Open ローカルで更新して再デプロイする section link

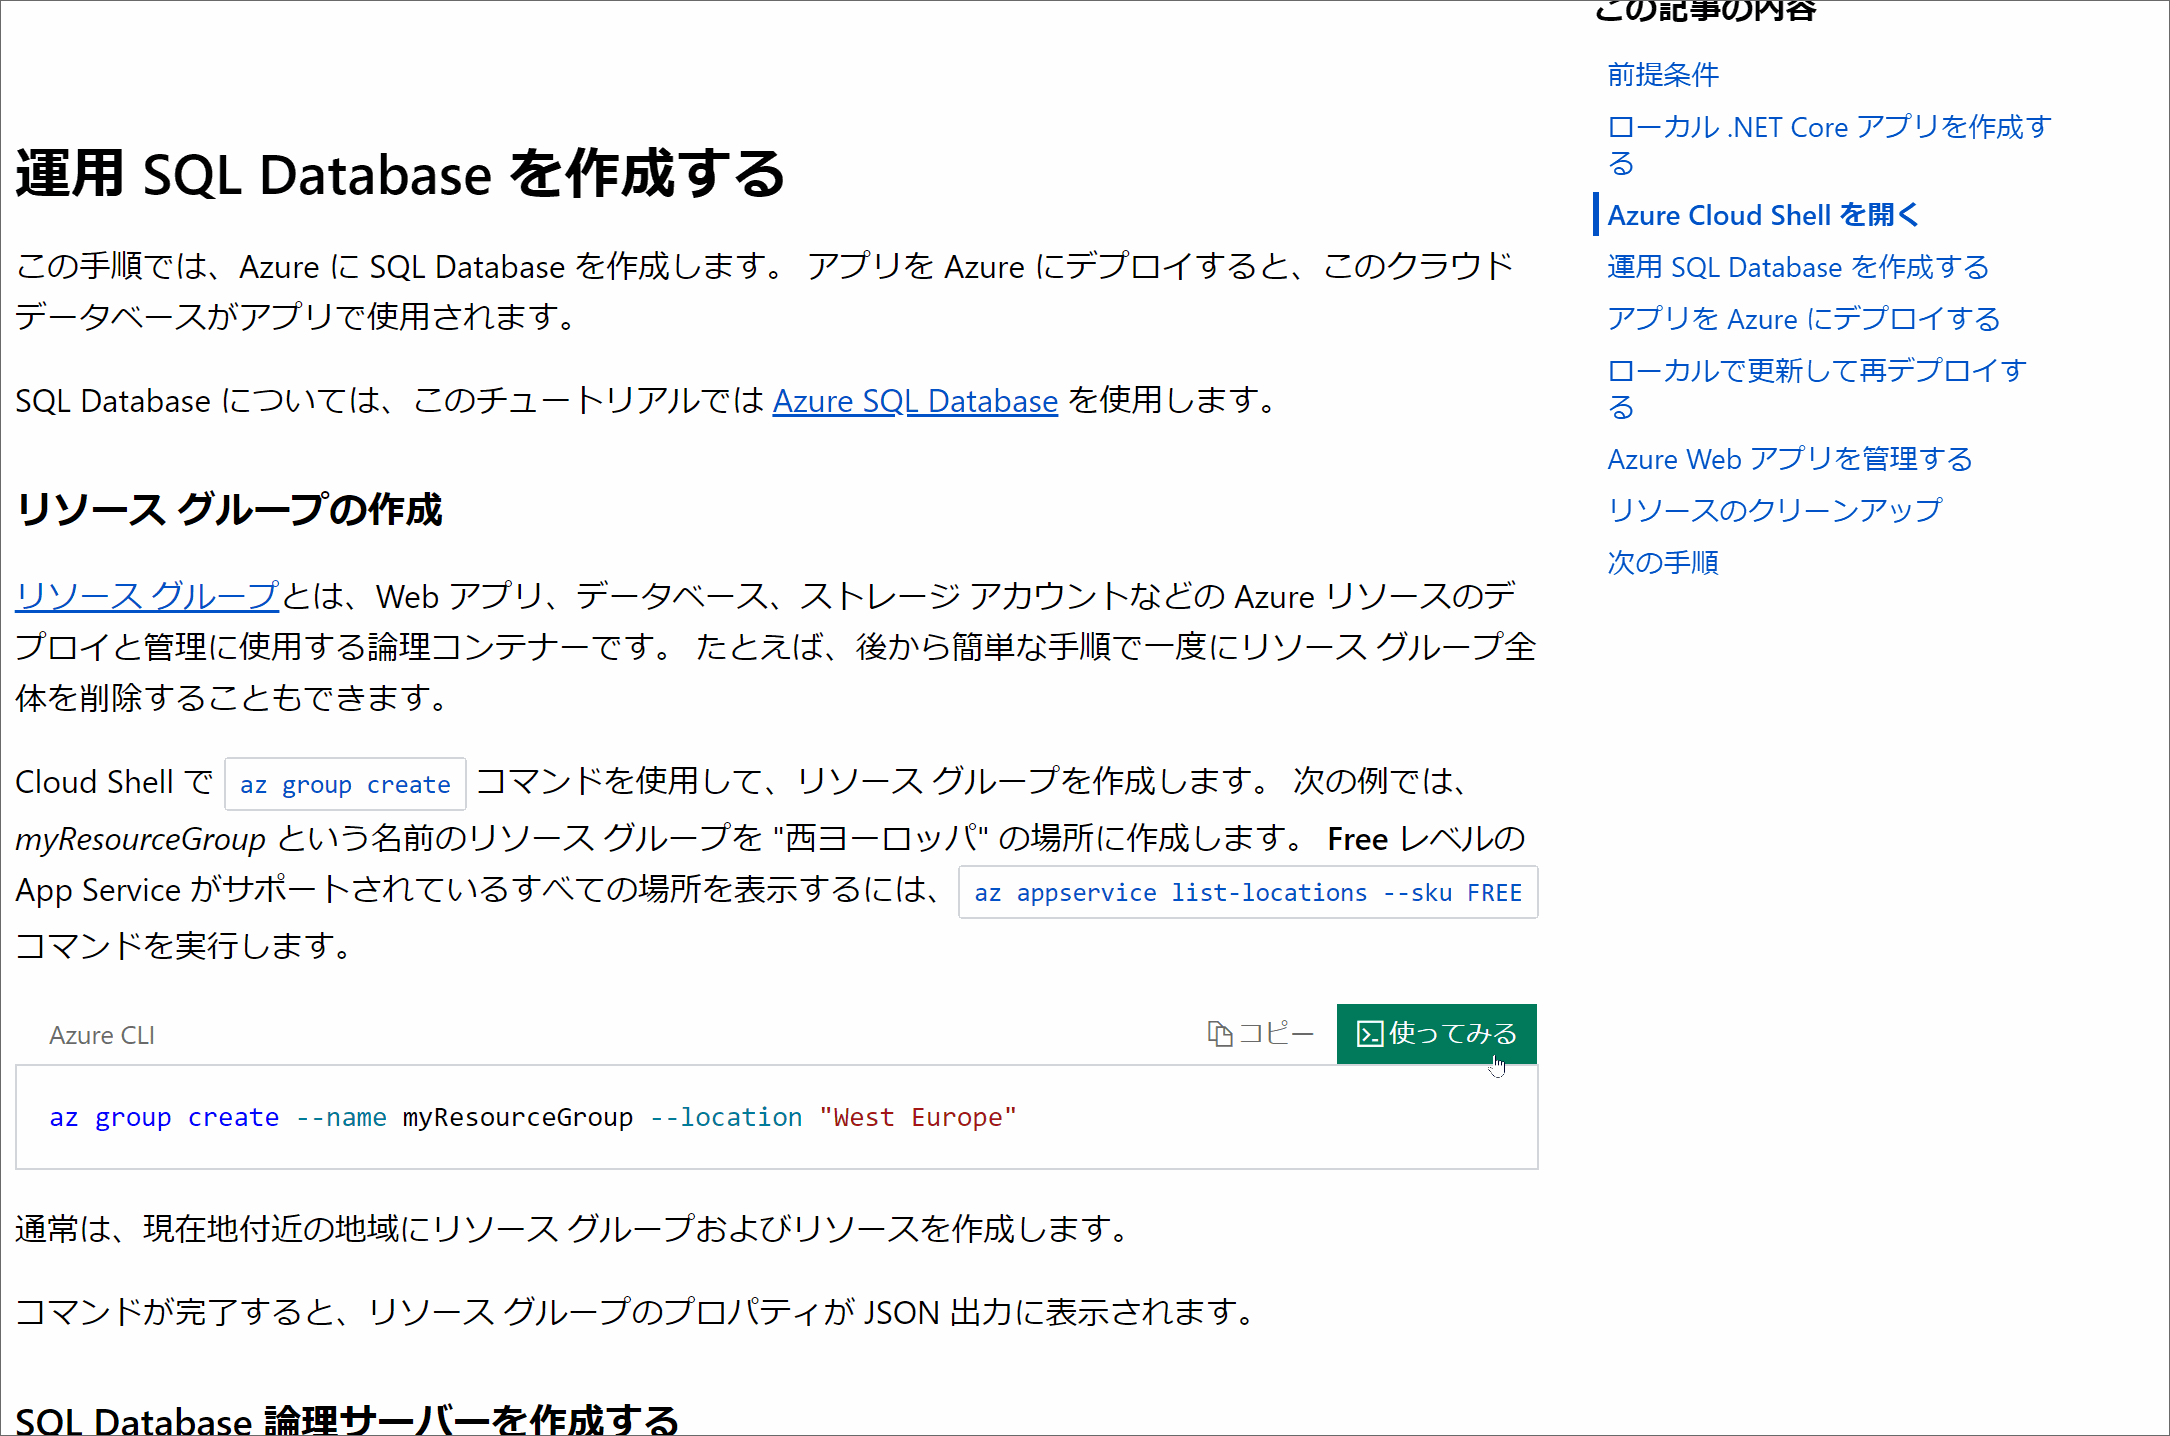click(1816, 388)
